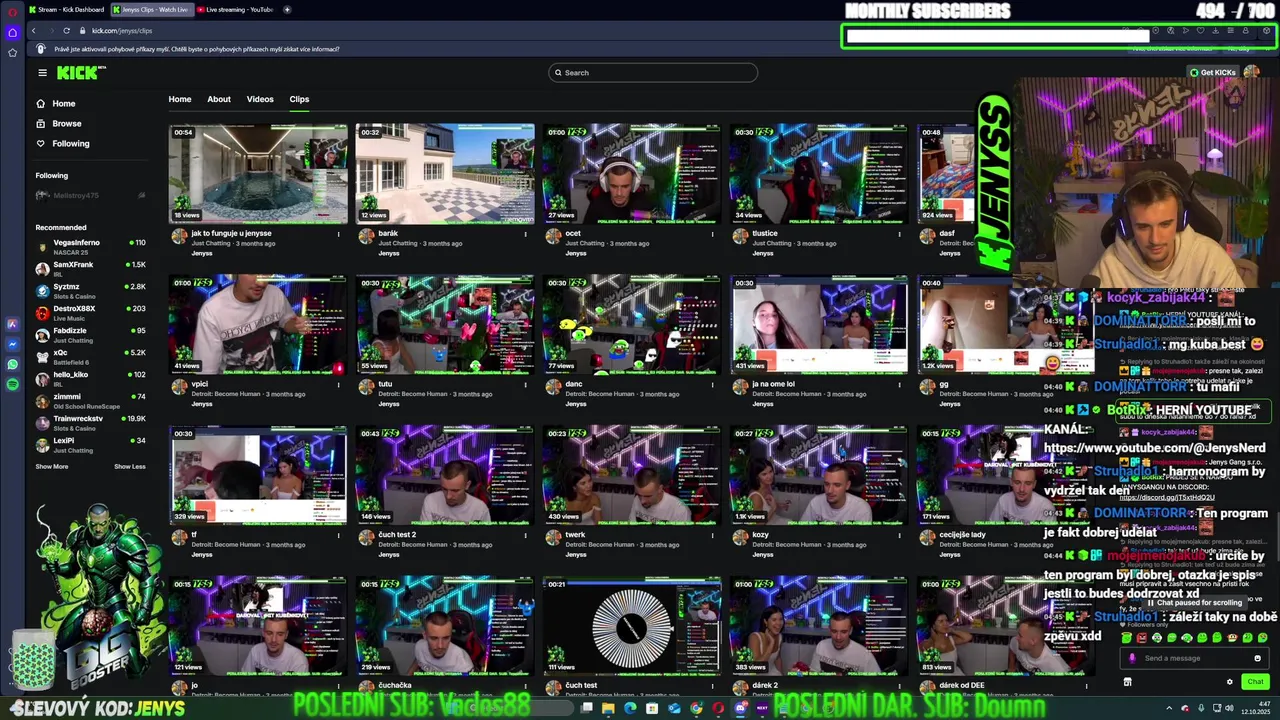The height and width of the screenshot is (720, 1280).
Task: Open Following in the sidebar
Action: 62,143
